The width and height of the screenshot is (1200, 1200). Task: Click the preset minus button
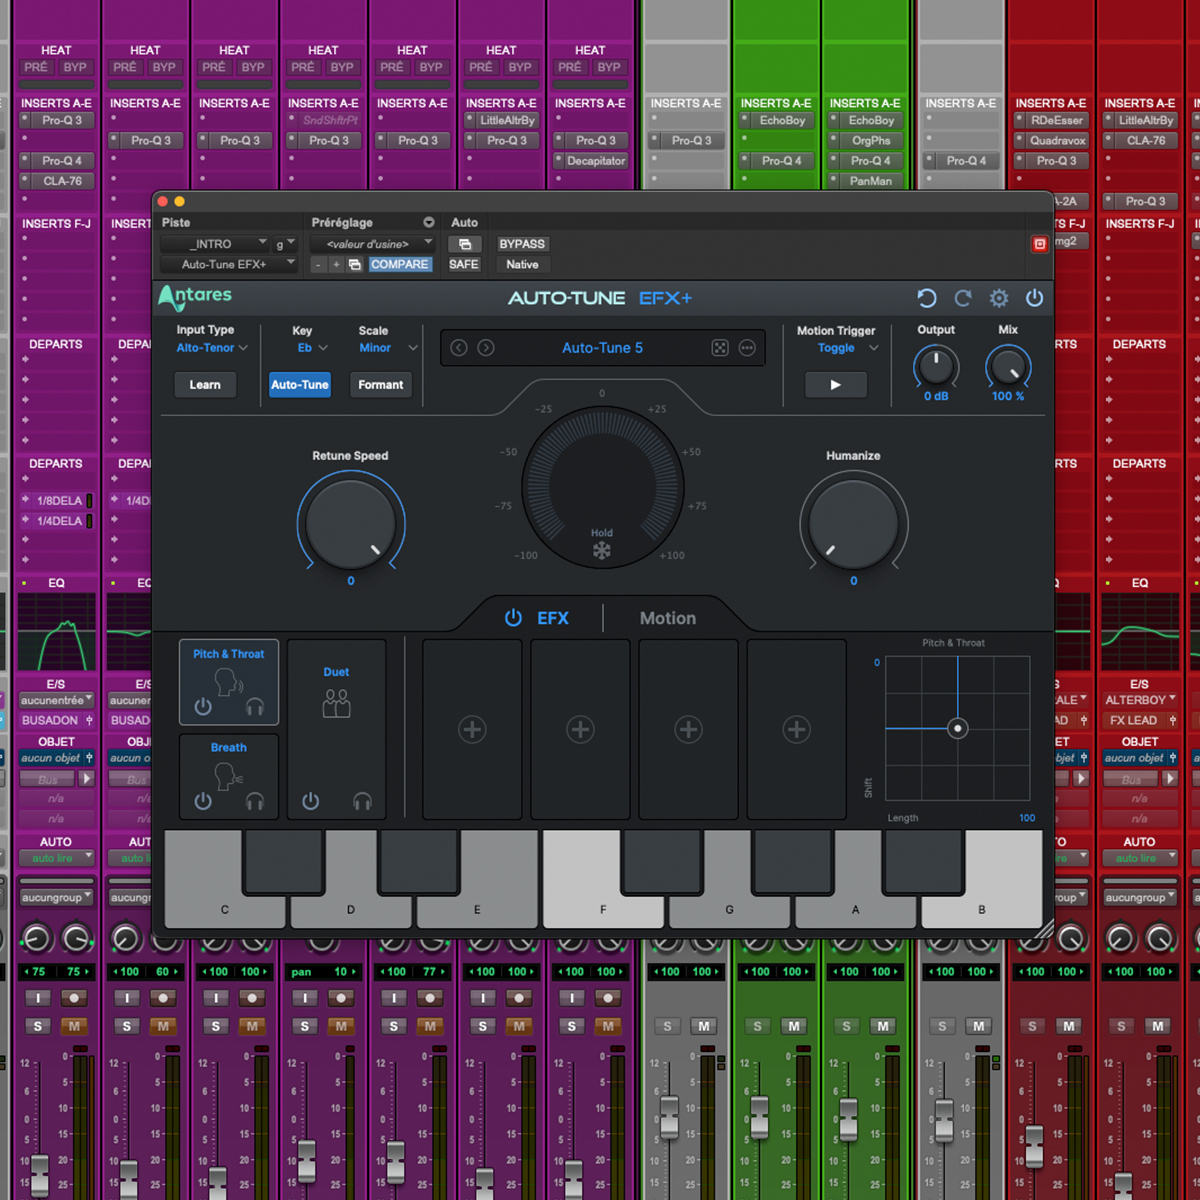click(x=318, y=265)
